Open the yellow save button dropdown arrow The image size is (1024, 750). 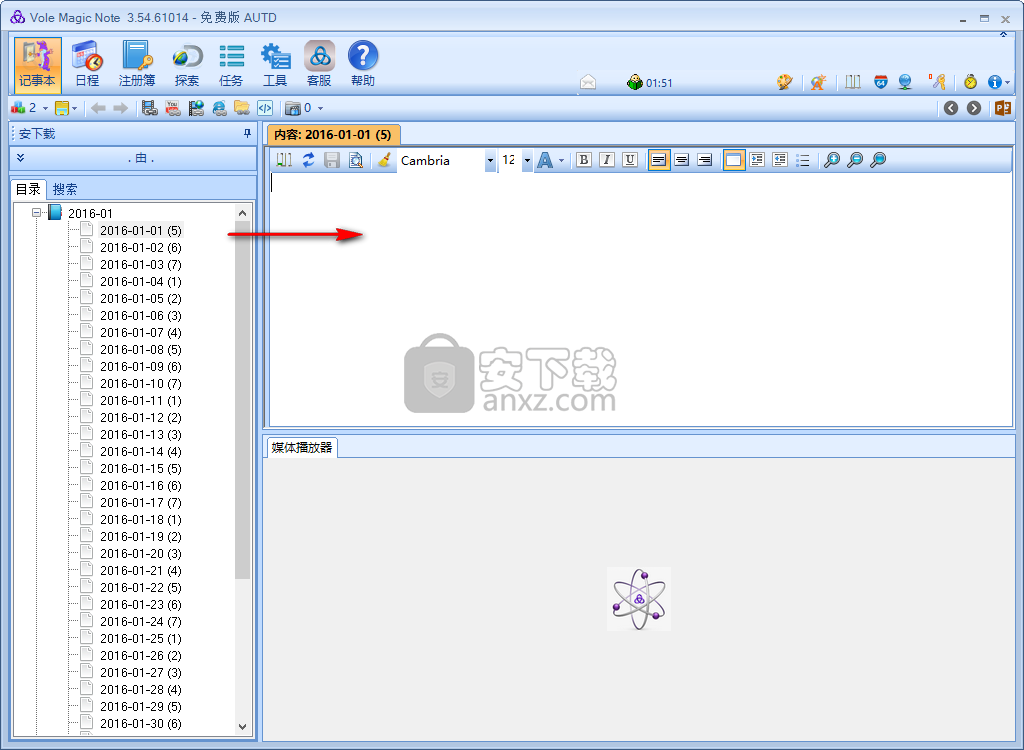[x=74, y=108]
